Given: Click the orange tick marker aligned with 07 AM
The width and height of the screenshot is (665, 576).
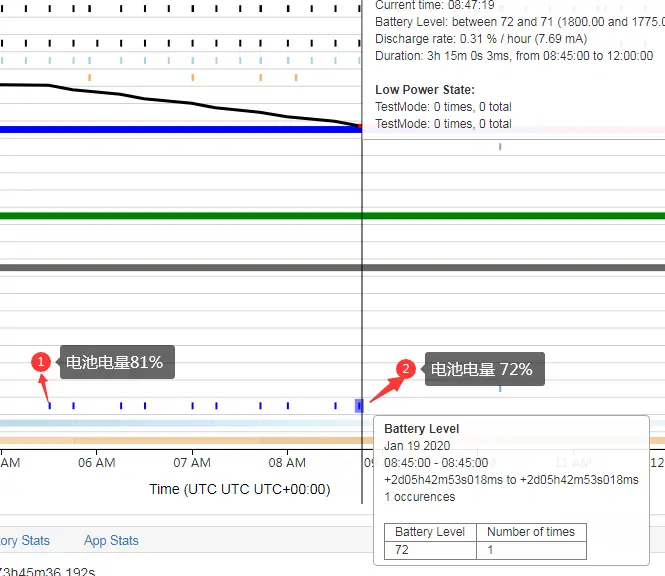Looking at the screenshot, I should coord(193,77).
